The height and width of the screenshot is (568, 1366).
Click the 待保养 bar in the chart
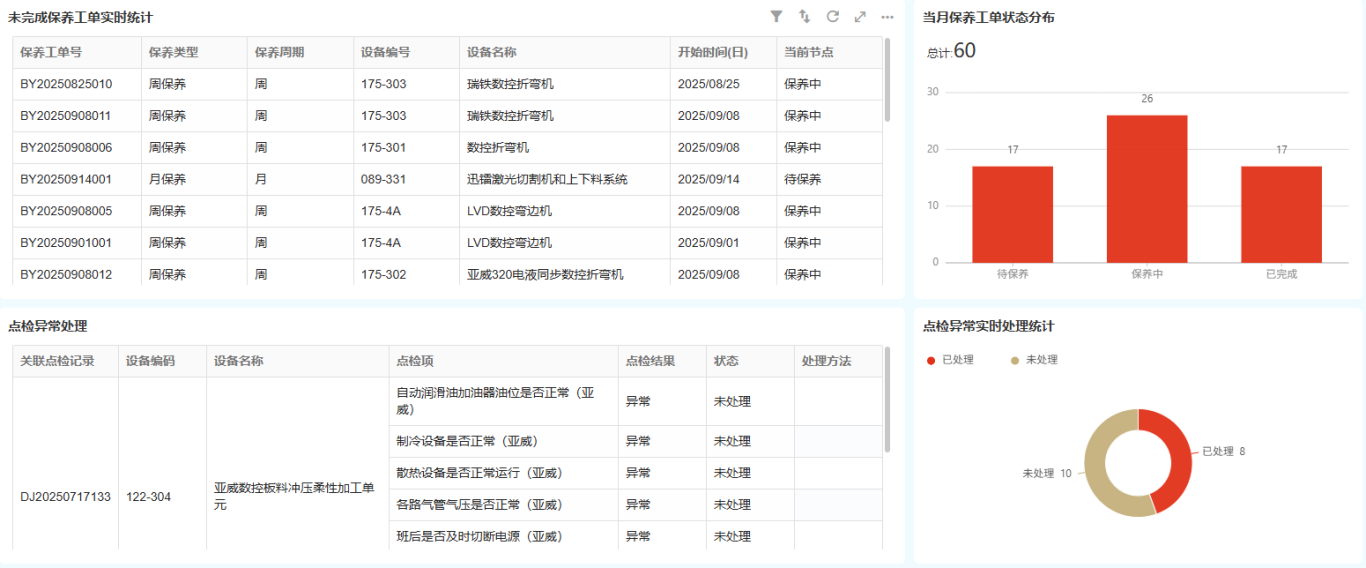[x=1012, y=214]
